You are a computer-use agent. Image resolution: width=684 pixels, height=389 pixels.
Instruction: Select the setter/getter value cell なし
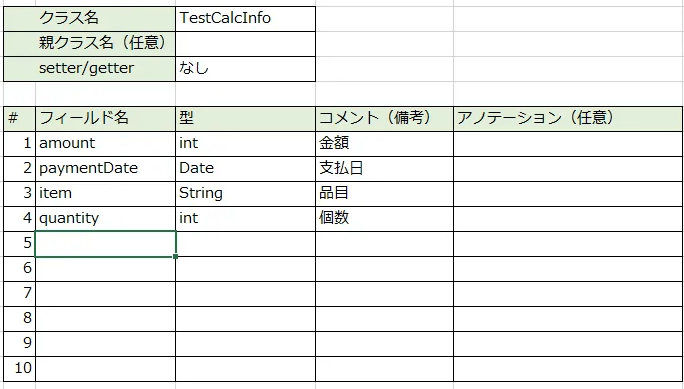245,69
